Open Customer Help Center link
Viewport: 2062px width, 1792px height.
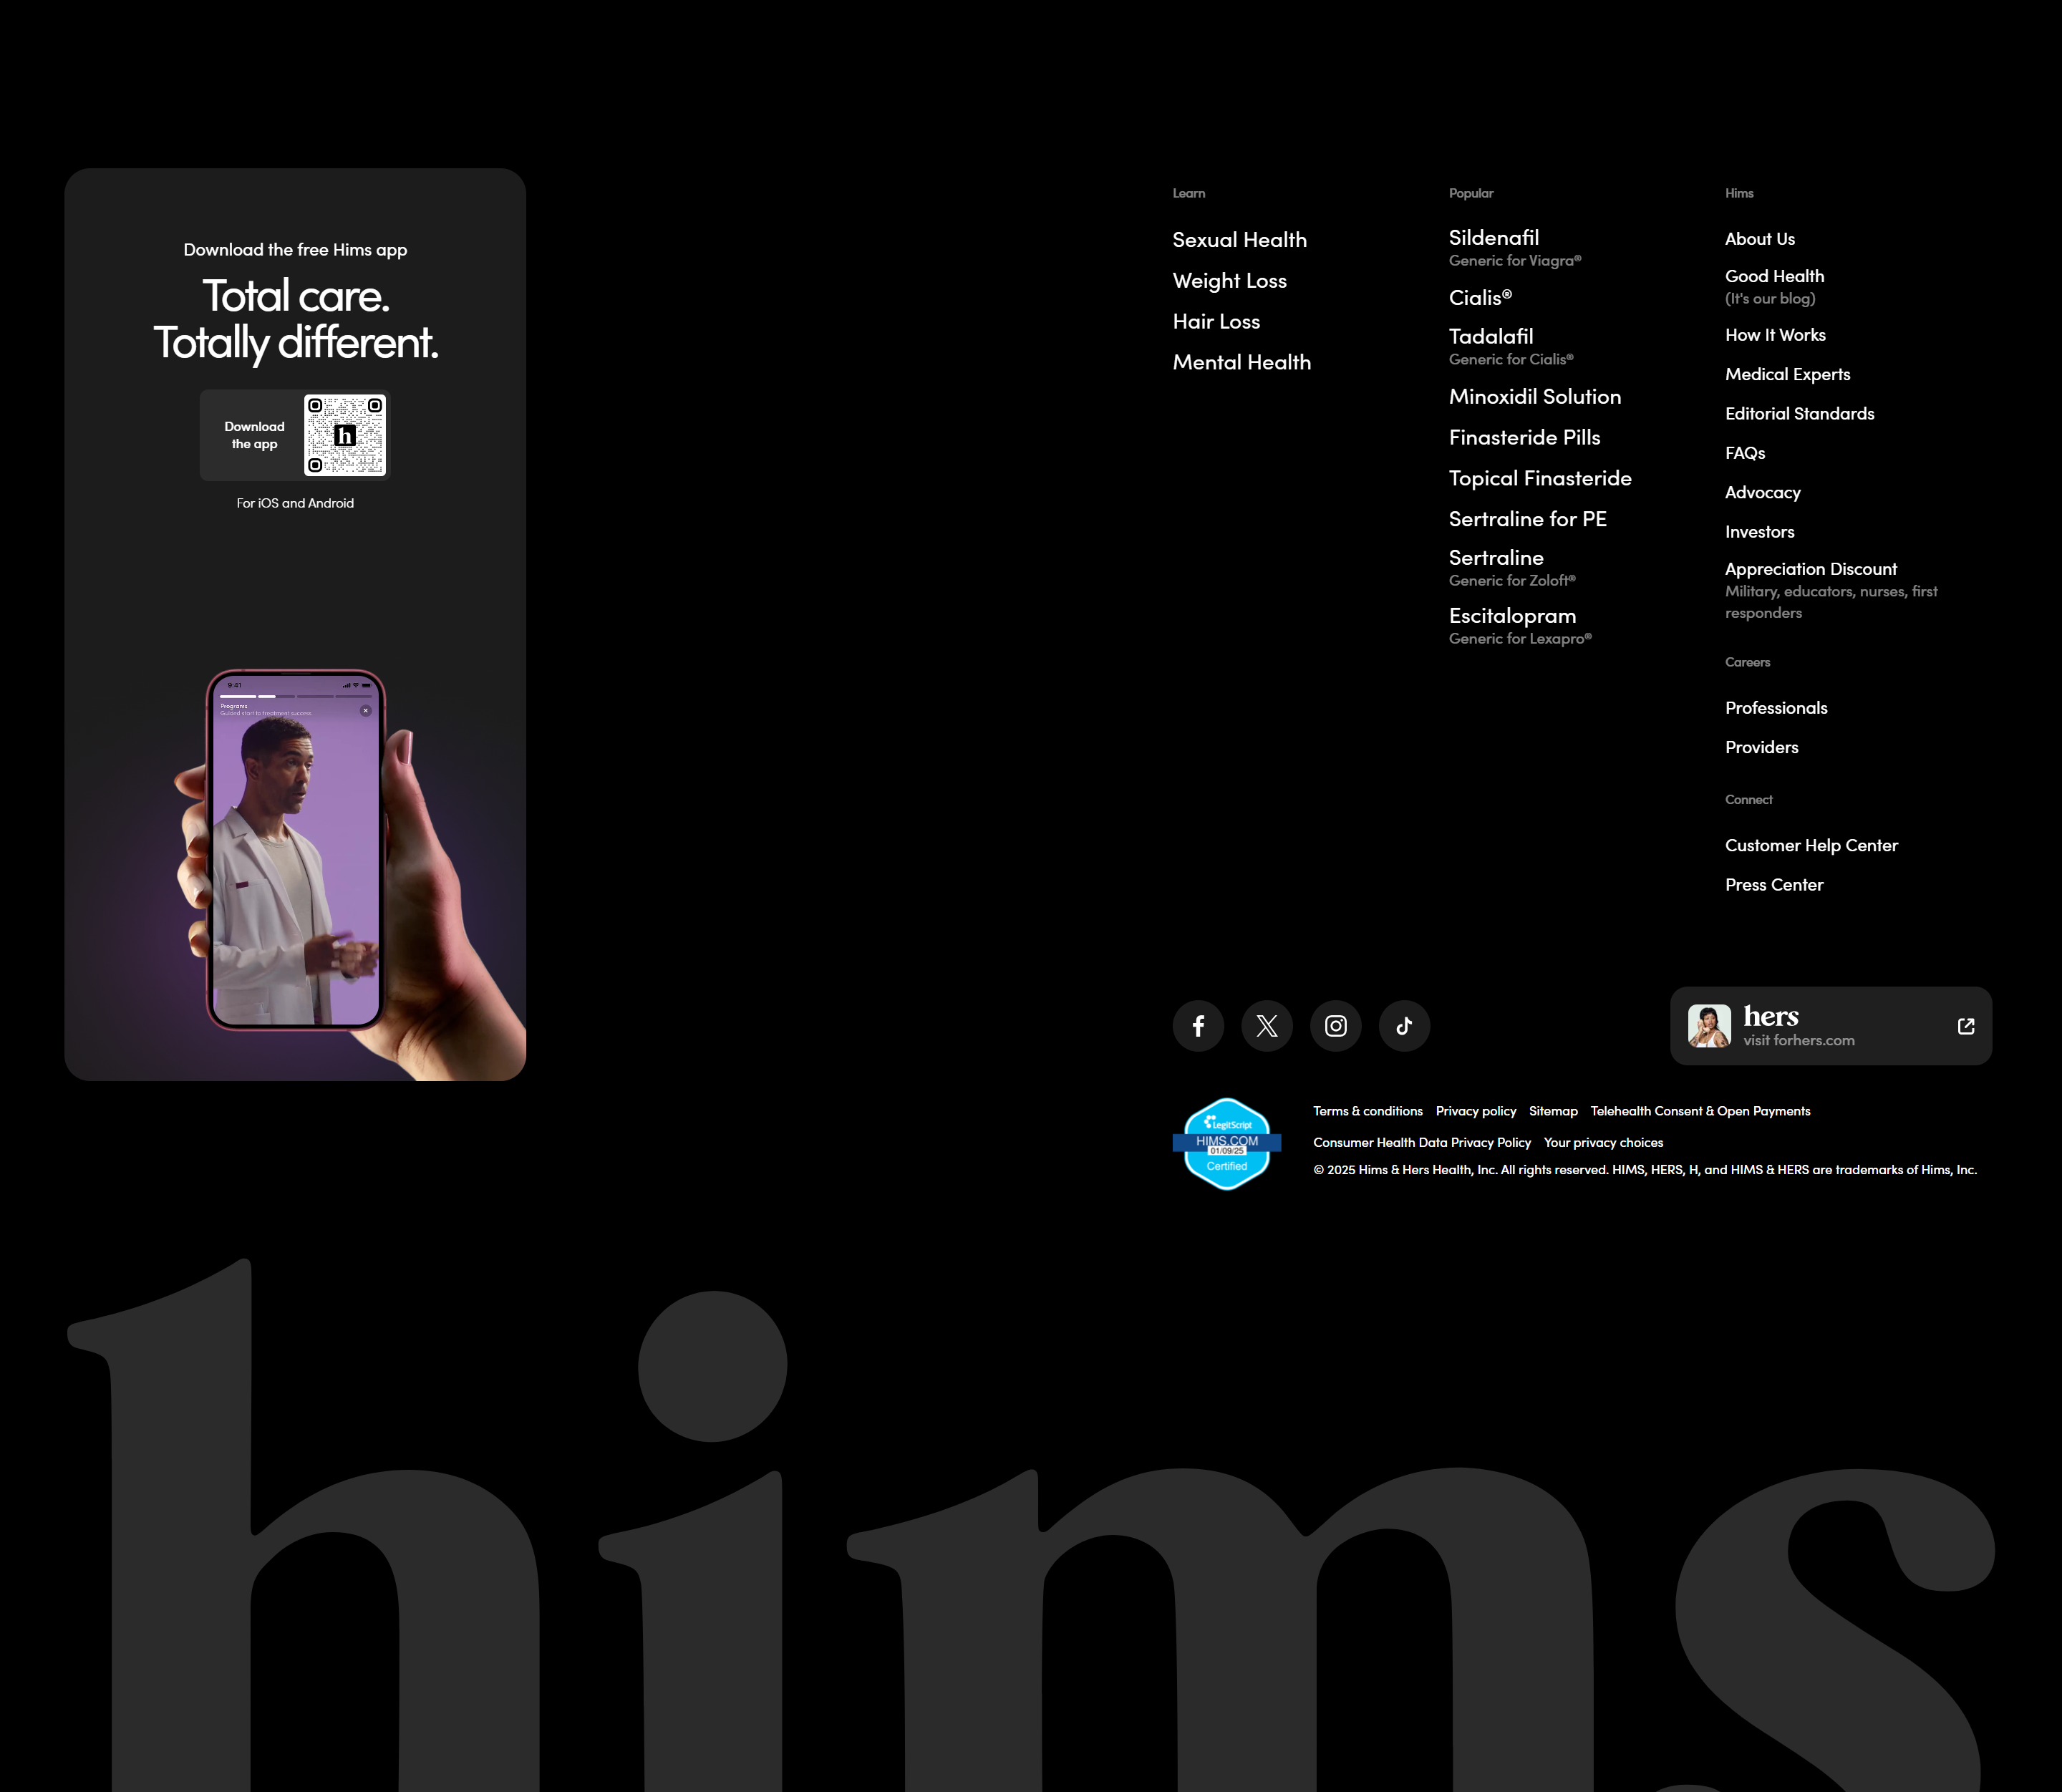[x=1811, y=846]
